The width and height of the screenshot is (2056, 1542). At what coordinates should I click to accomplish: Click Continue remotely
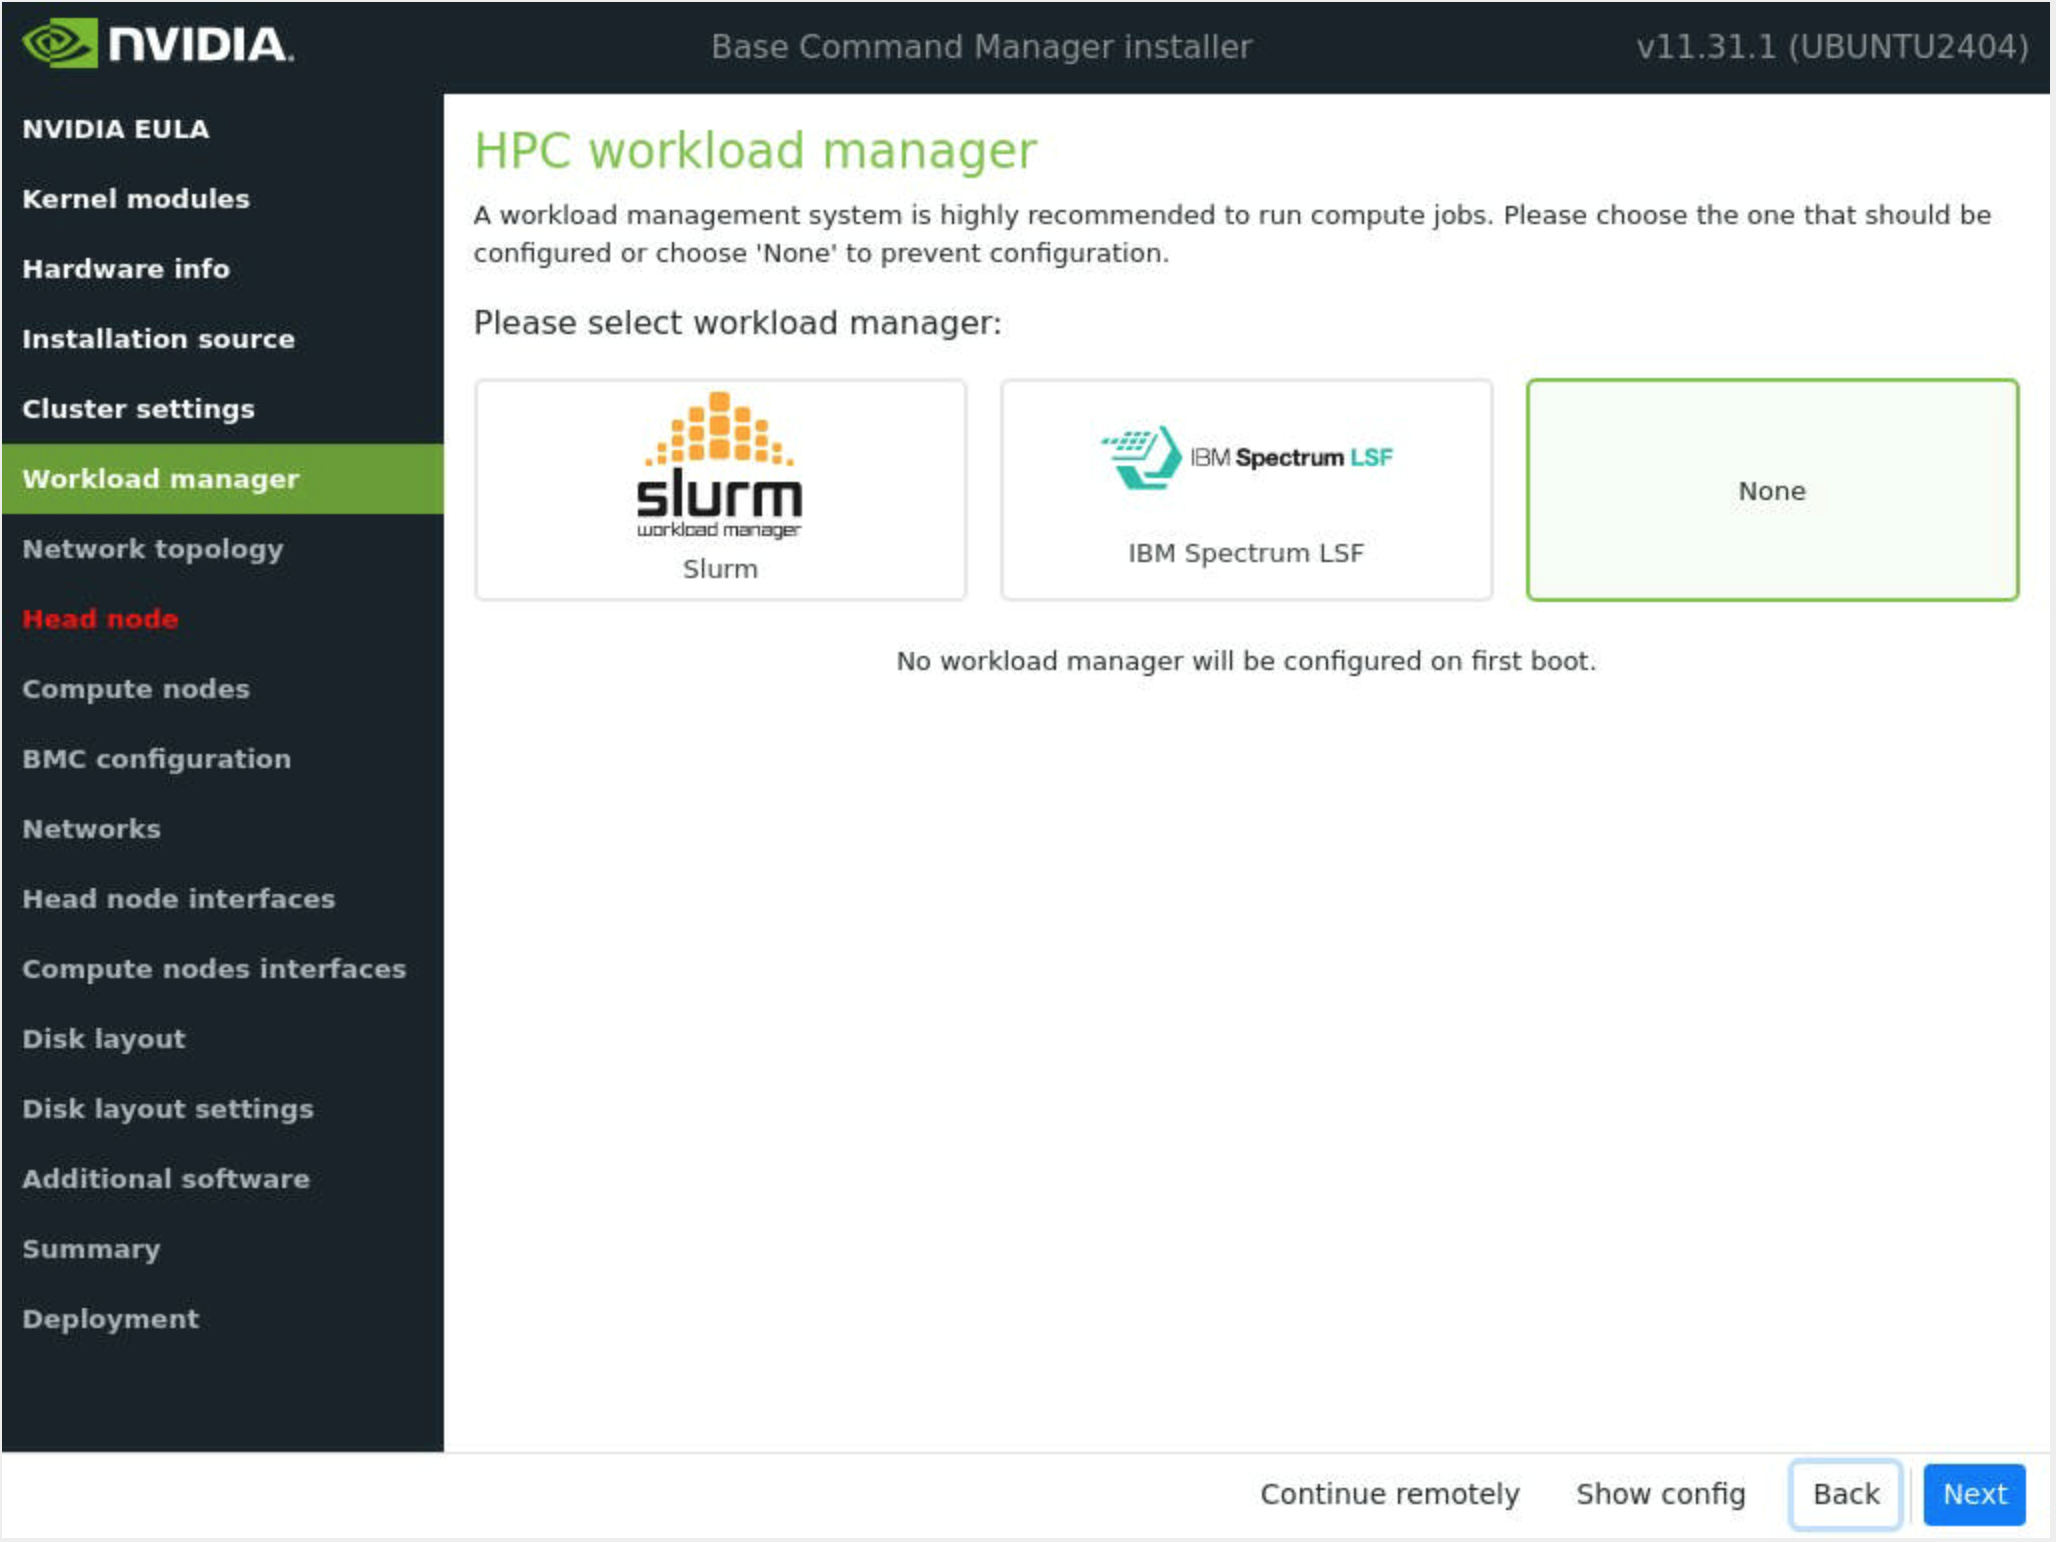tap(1389, 1493)
